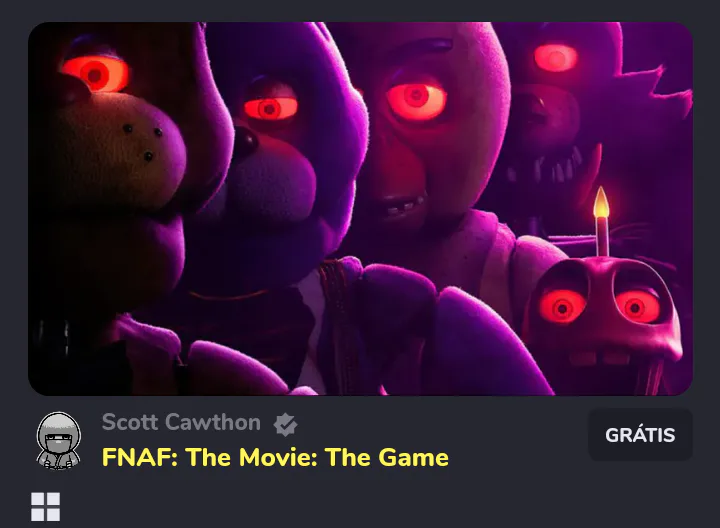Click Foxy's glowing eye at top right

coord(556,58)
